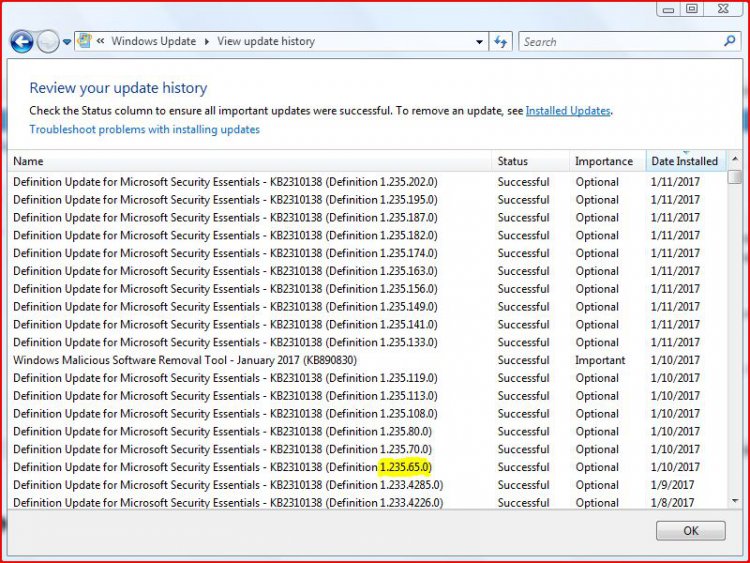Click the scrollbar down arrow
This screenshot has height=563, width=750.
735,501
